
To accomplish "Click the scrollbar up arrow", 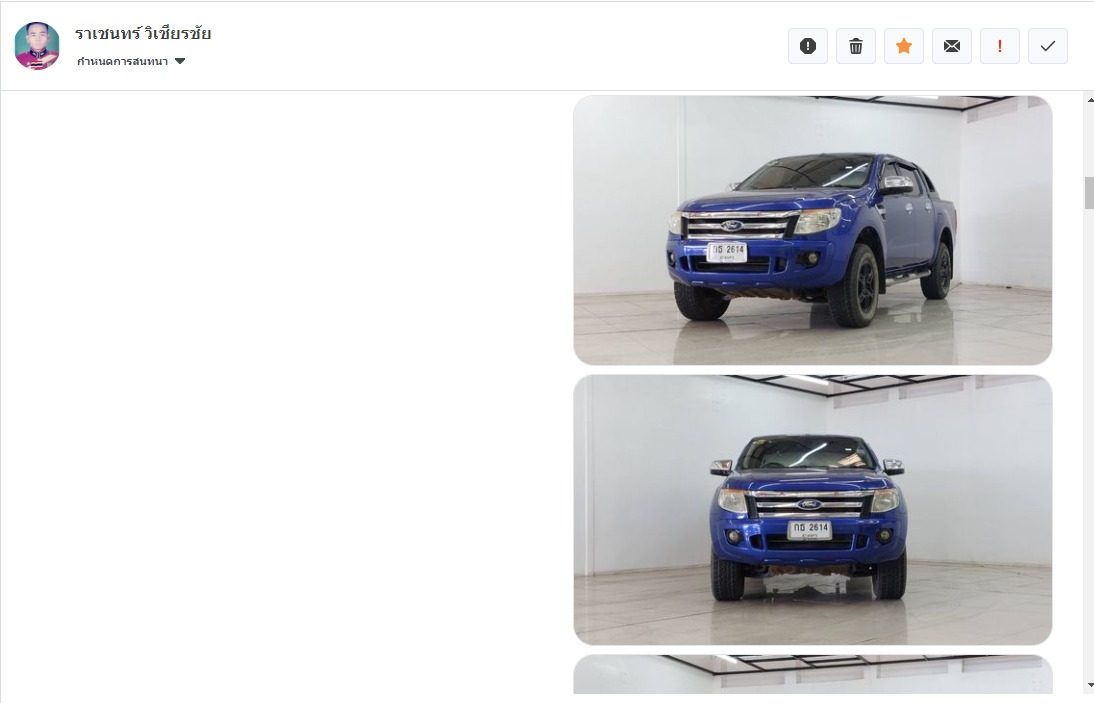I will click(1089, 100).
